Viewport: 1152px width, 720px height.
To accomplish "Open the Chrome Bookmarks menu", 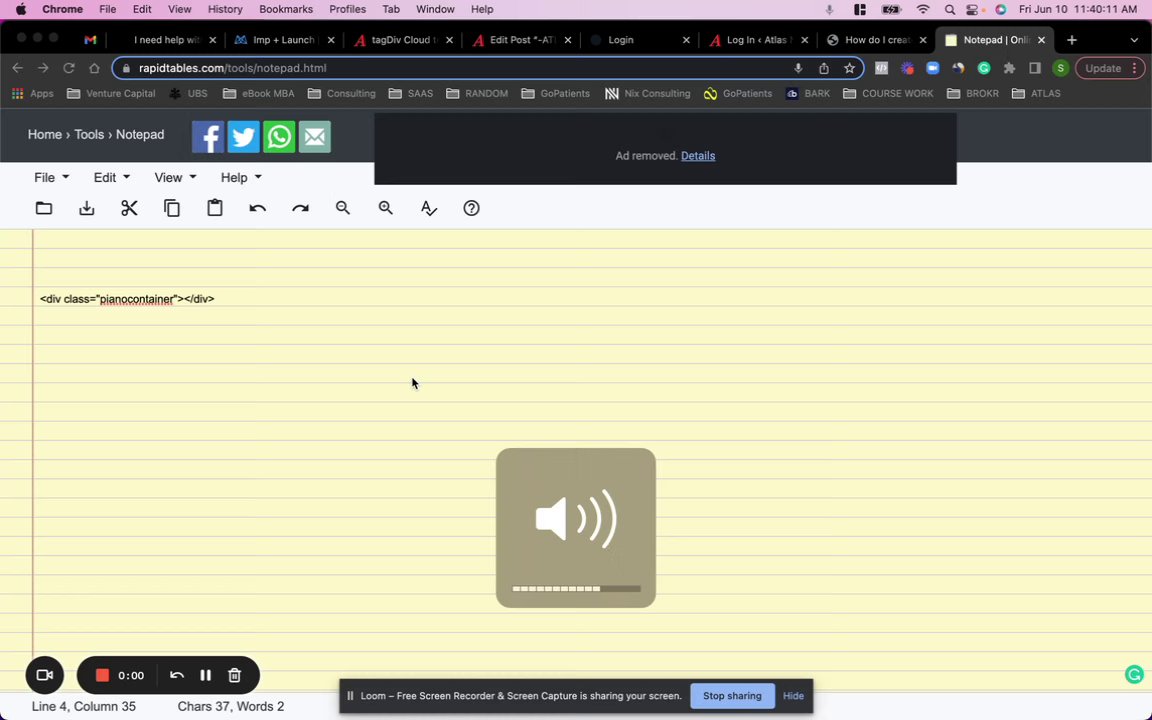I will click(286, 10).
